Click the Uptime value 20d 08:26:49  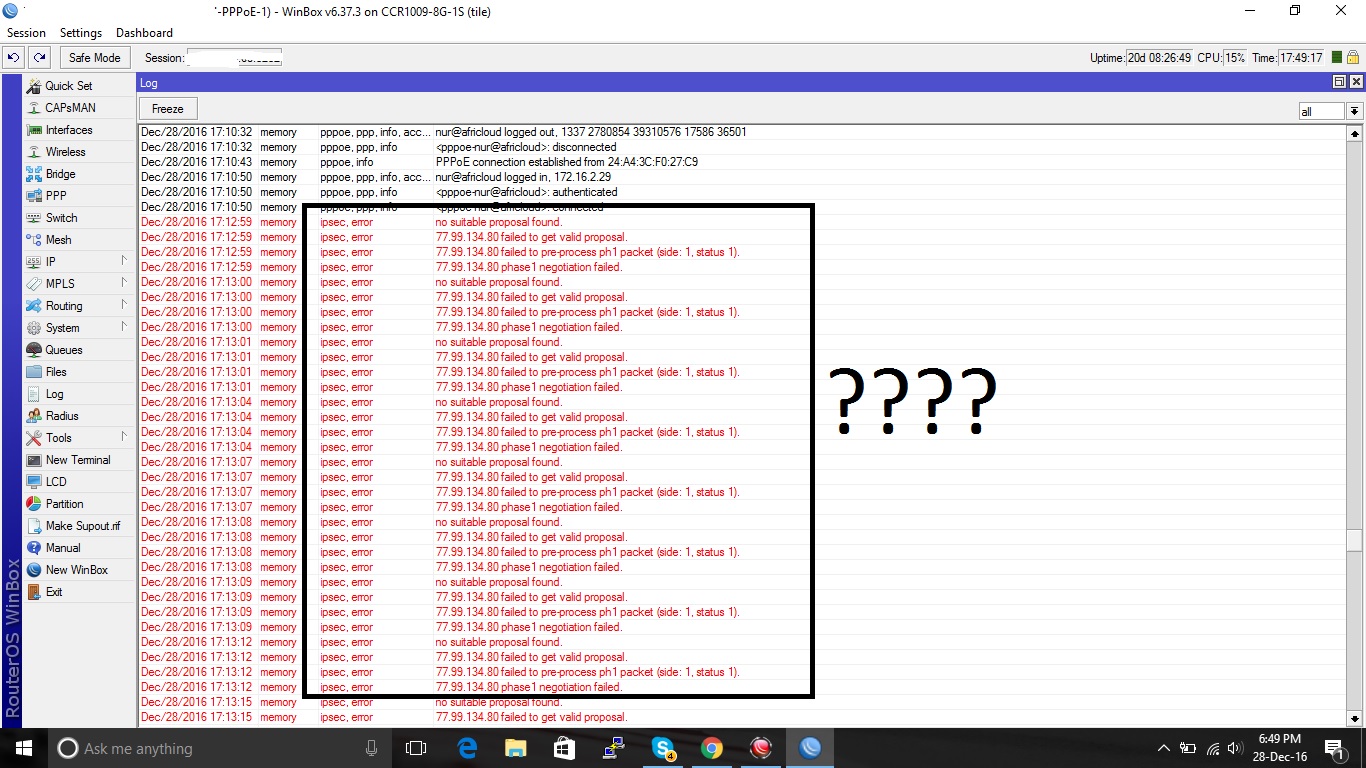(x=1160, y=58)
